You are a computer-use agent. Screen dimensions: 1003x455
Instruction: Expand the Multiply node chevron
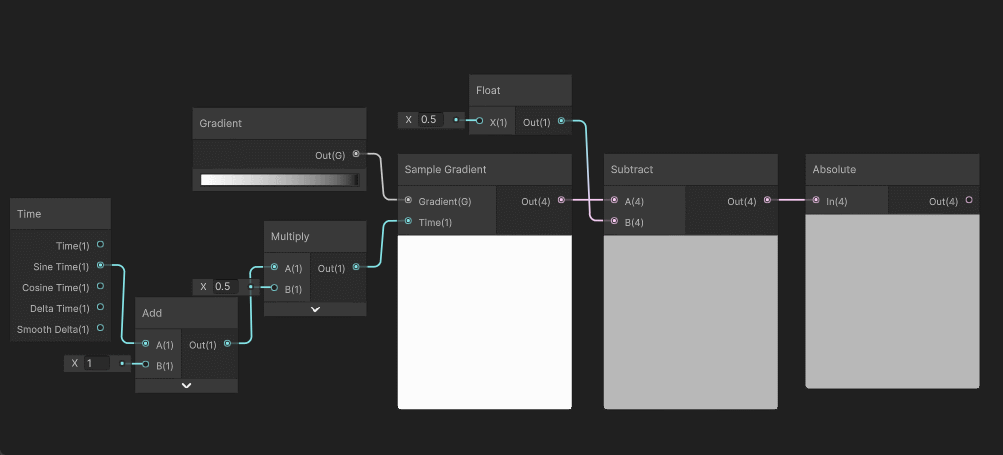[x=315, y=309]
